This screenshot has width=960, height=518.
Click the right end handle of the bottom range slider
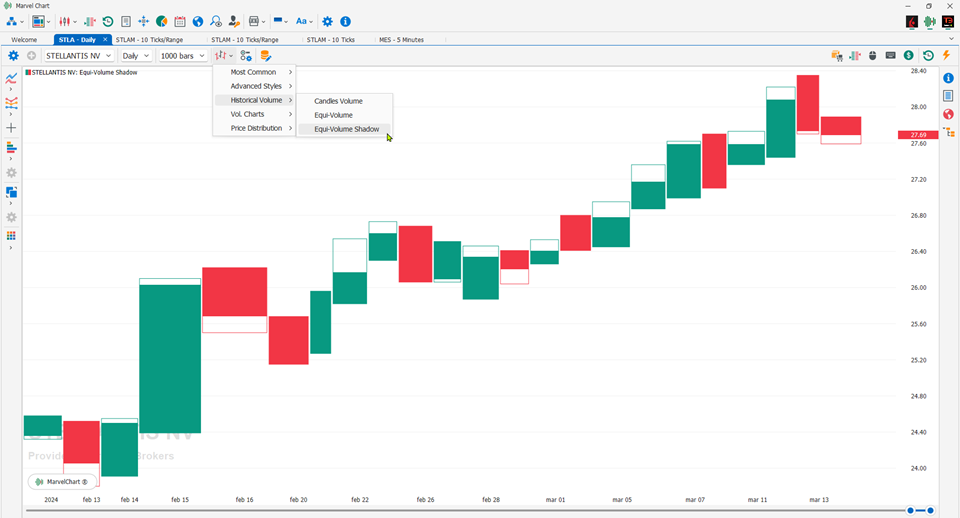[930, 510]
